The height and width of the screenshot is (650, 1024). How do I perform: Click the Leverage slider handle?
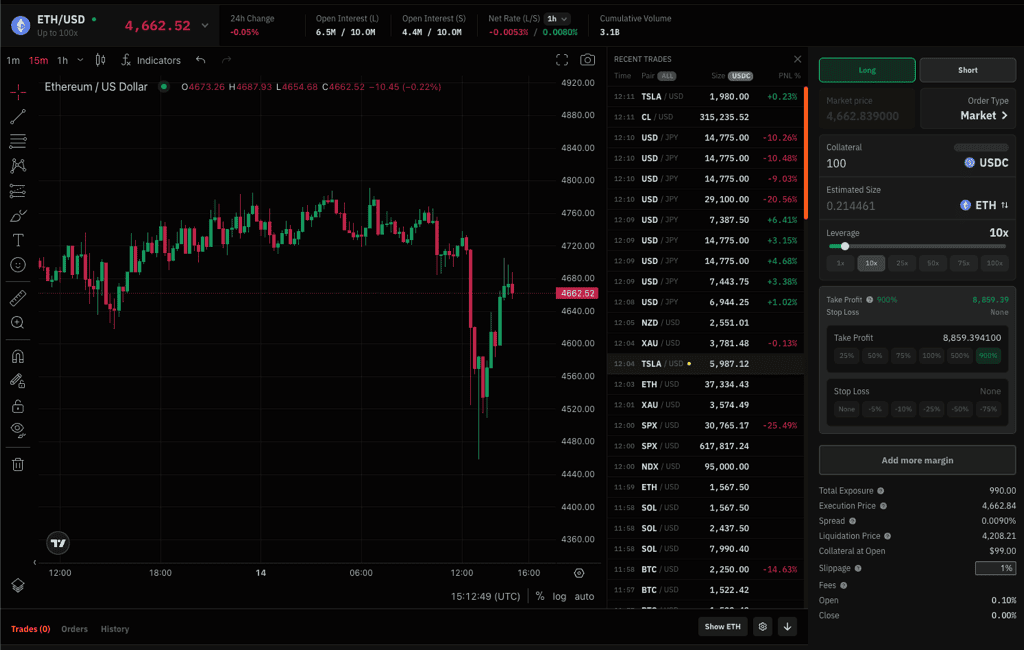[845, 246]
